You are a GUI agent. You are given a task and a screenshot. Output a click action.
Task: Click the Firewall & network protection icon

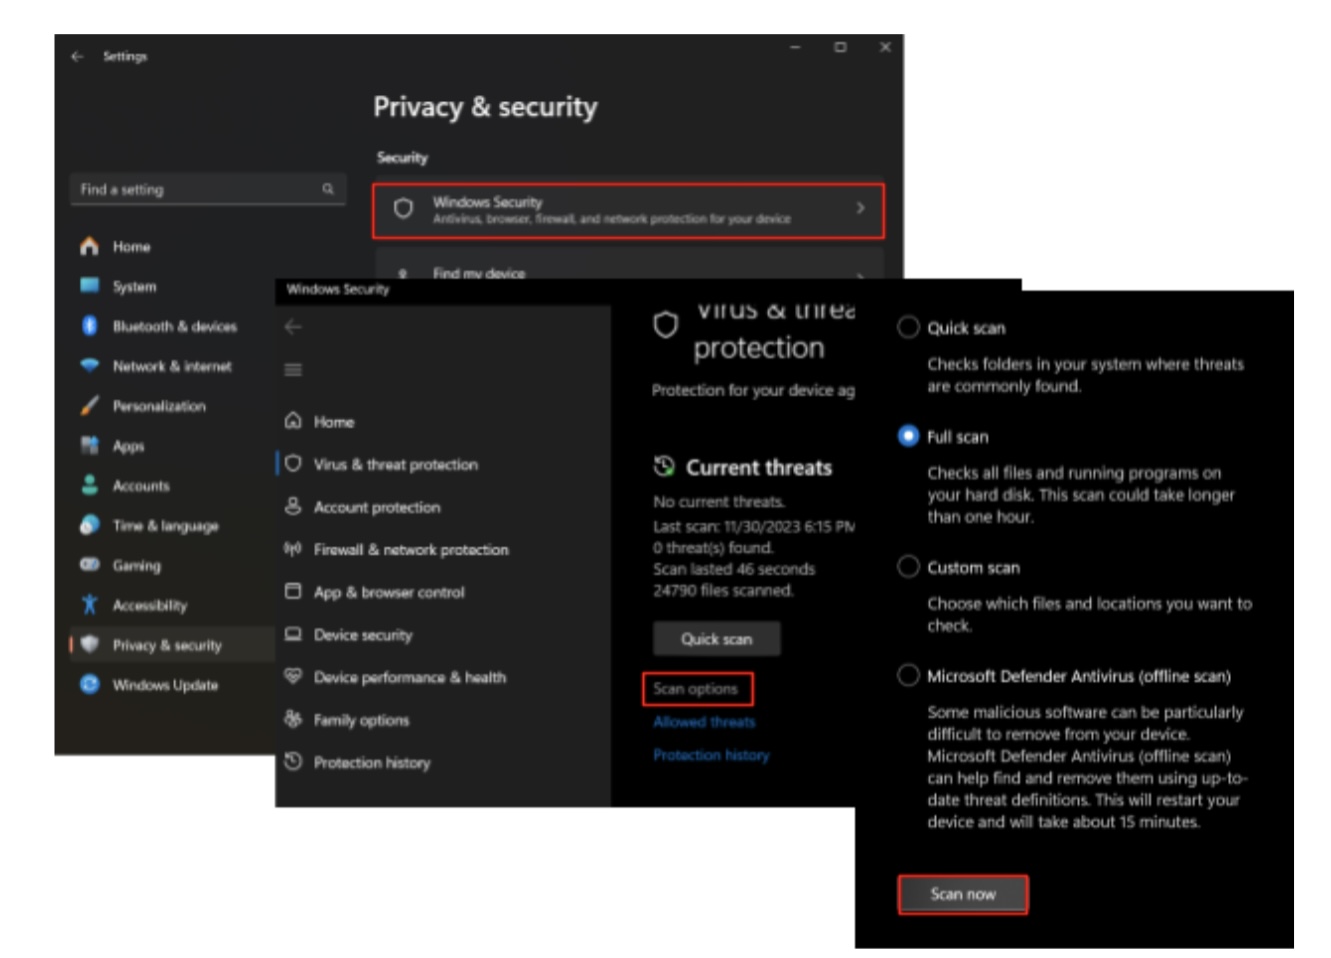[293, 549]
